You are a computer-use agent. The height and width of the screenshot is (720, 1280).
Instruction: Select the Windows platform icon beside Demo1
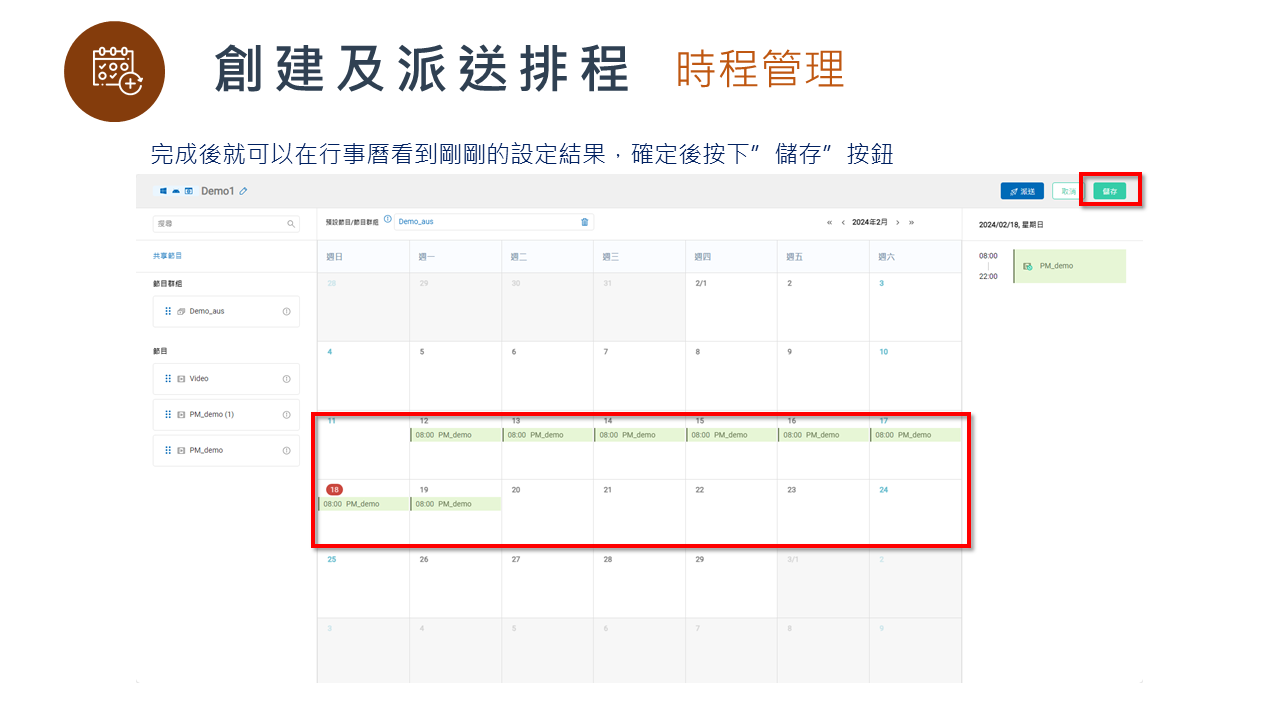point(163,190)
